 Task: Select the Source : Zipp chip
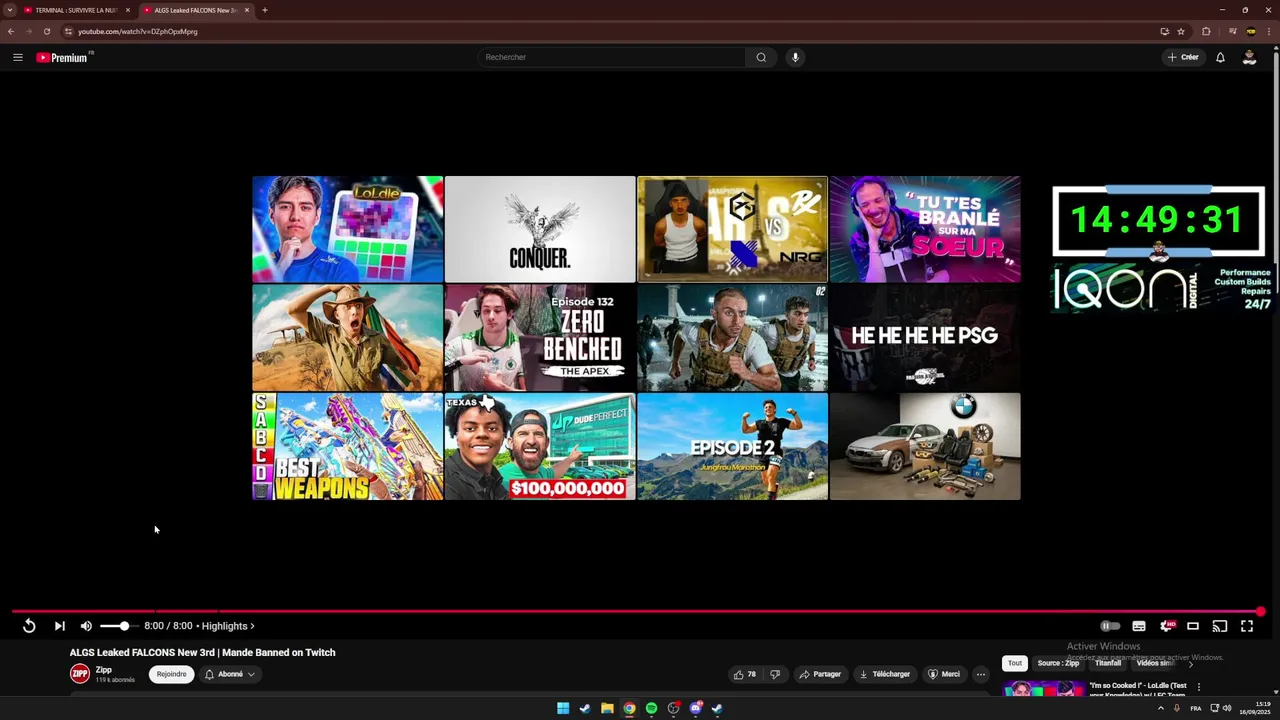[1058, 663]
